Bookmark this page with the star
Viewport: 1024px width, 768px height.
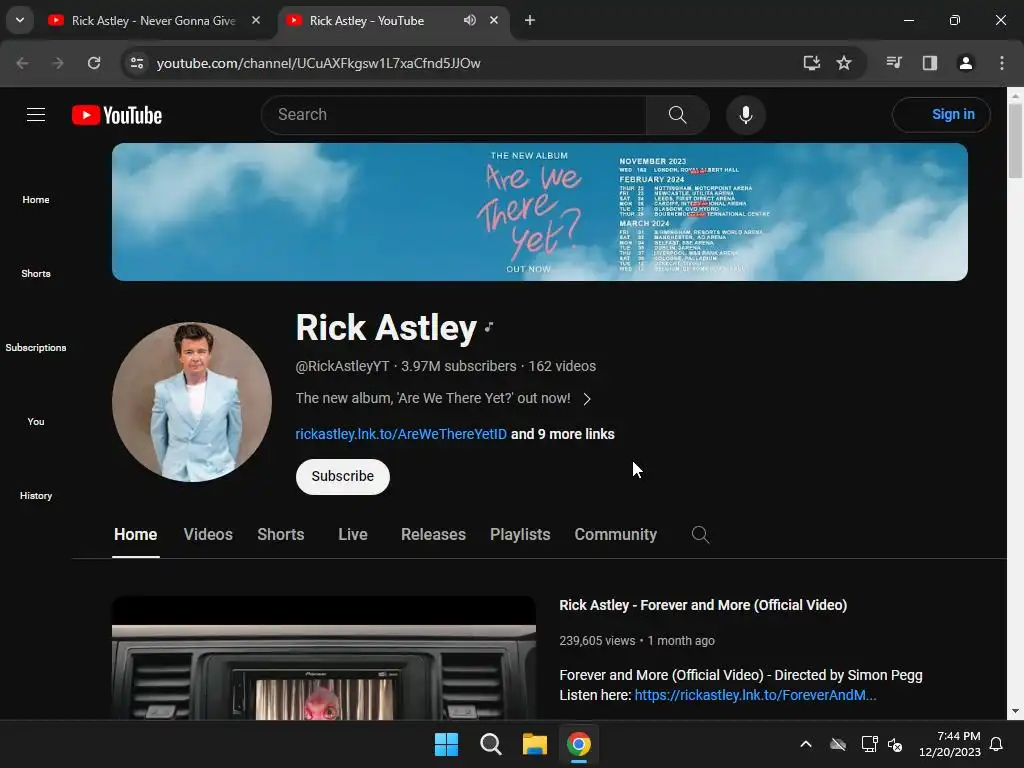844,63
